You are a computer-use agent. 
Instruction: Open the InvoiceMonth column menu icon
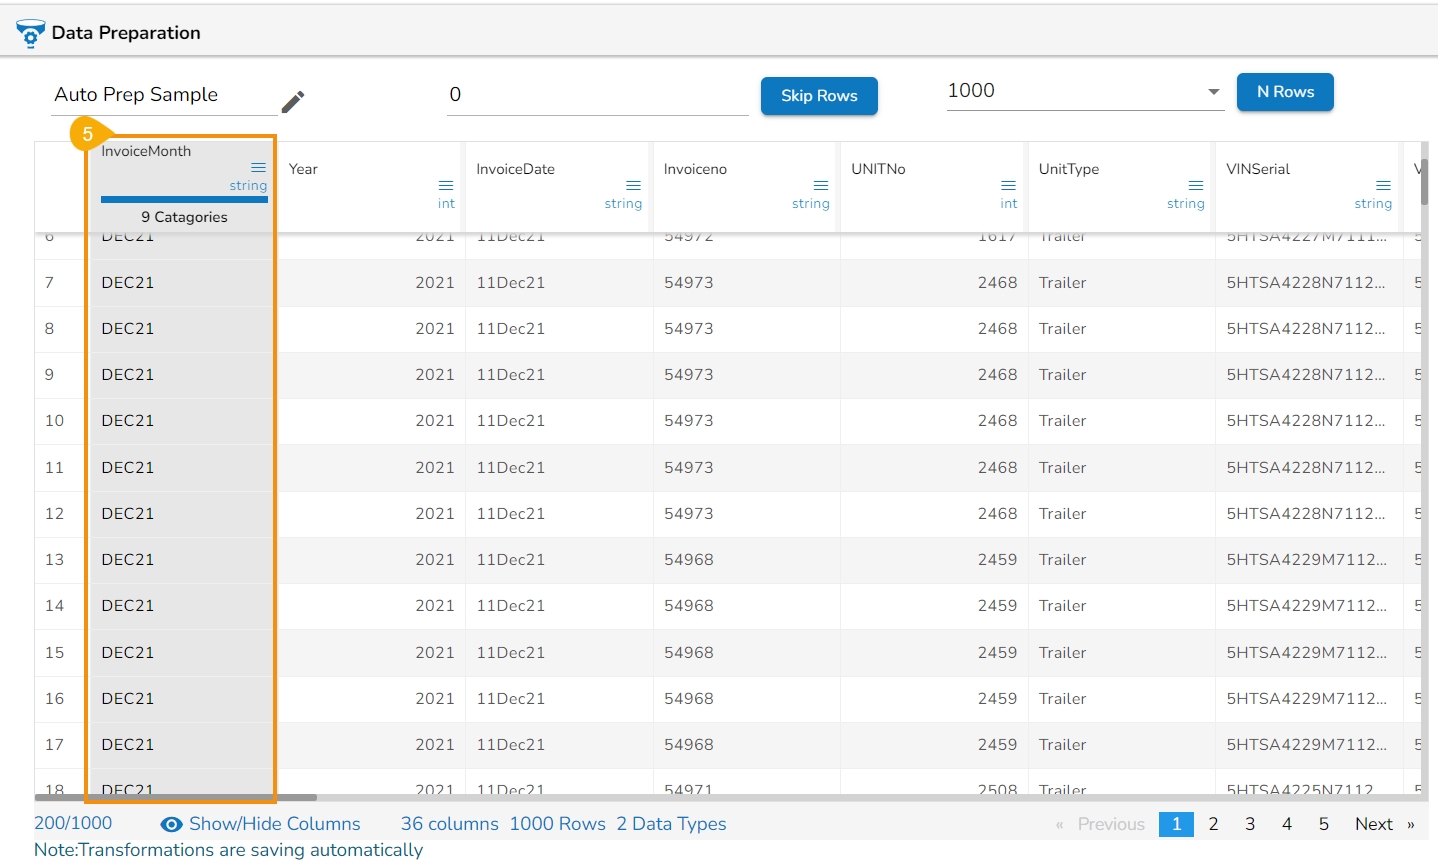click(x=258, y=167)
